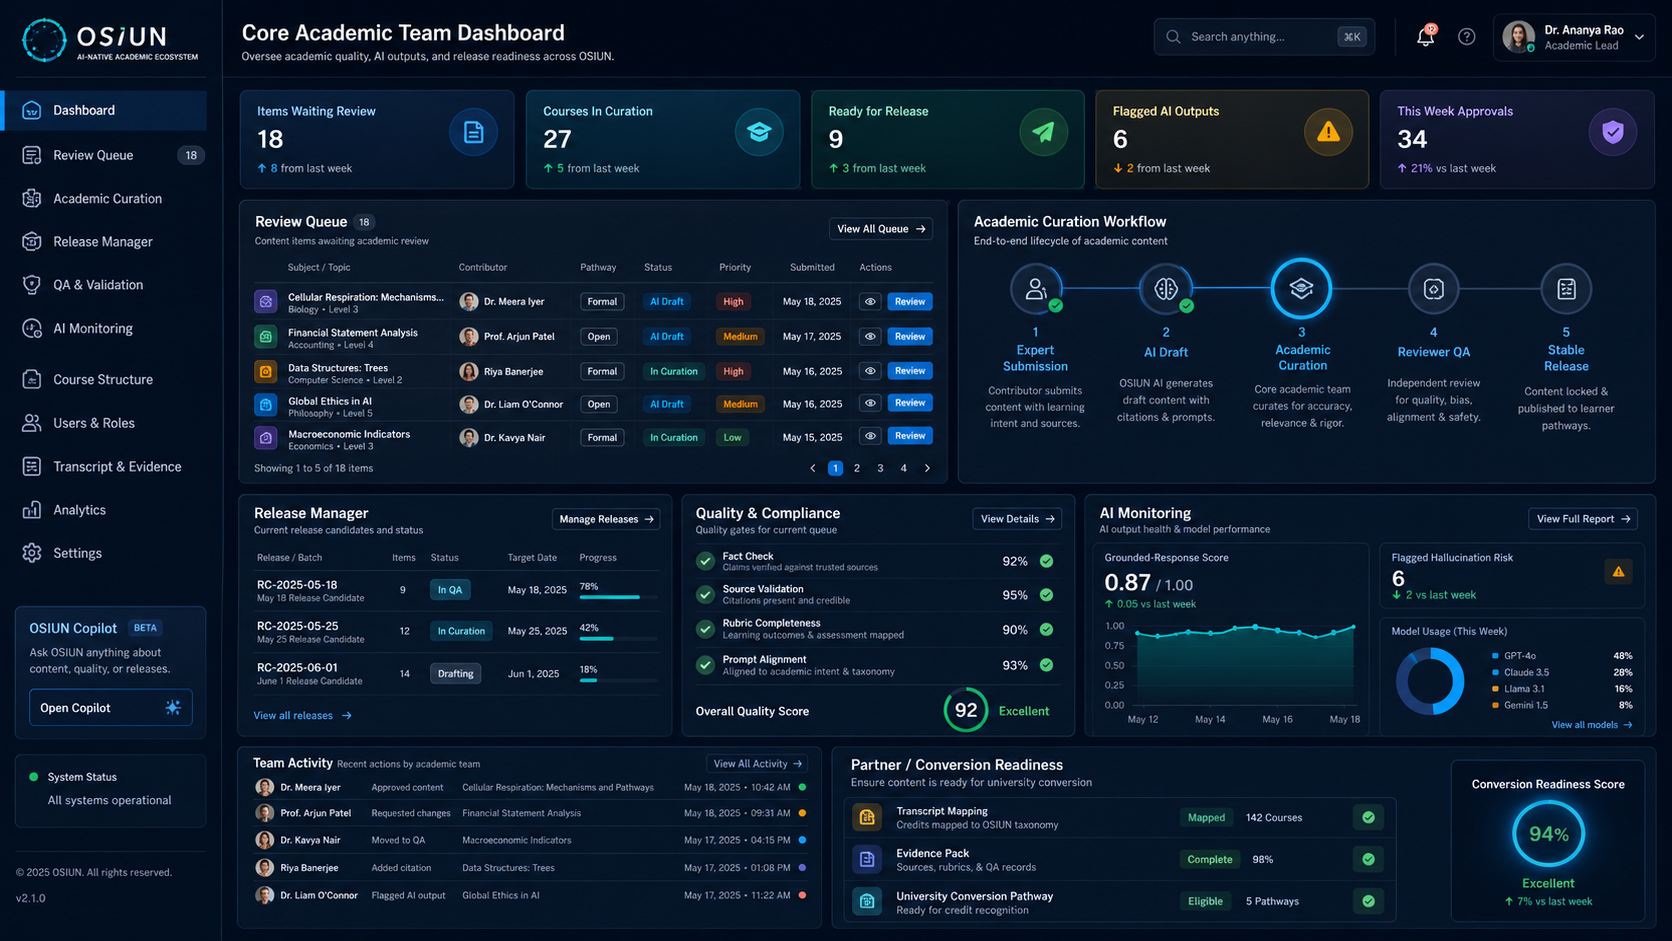Viewport: 1672px width, 941px height.
Task: Go to previous review queue page arrow
Action: (813, 468)
